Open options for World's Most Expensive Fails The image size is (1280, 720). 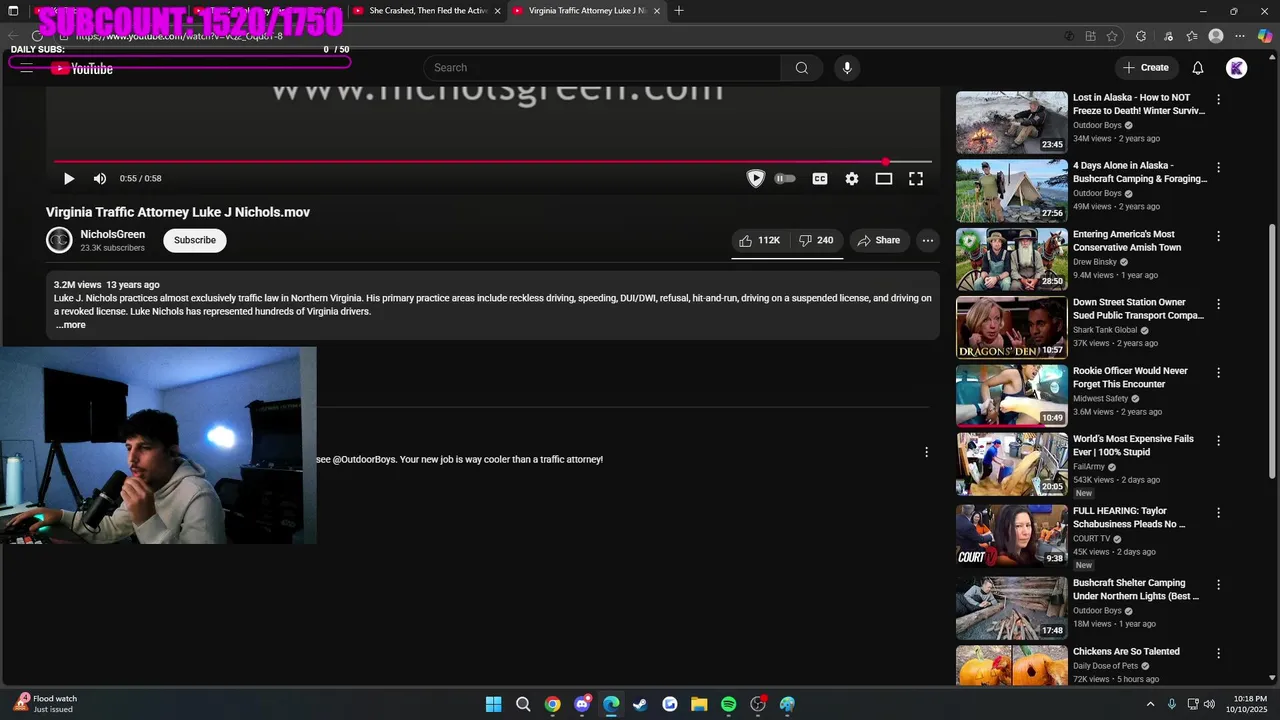(x=1218, y=441)
